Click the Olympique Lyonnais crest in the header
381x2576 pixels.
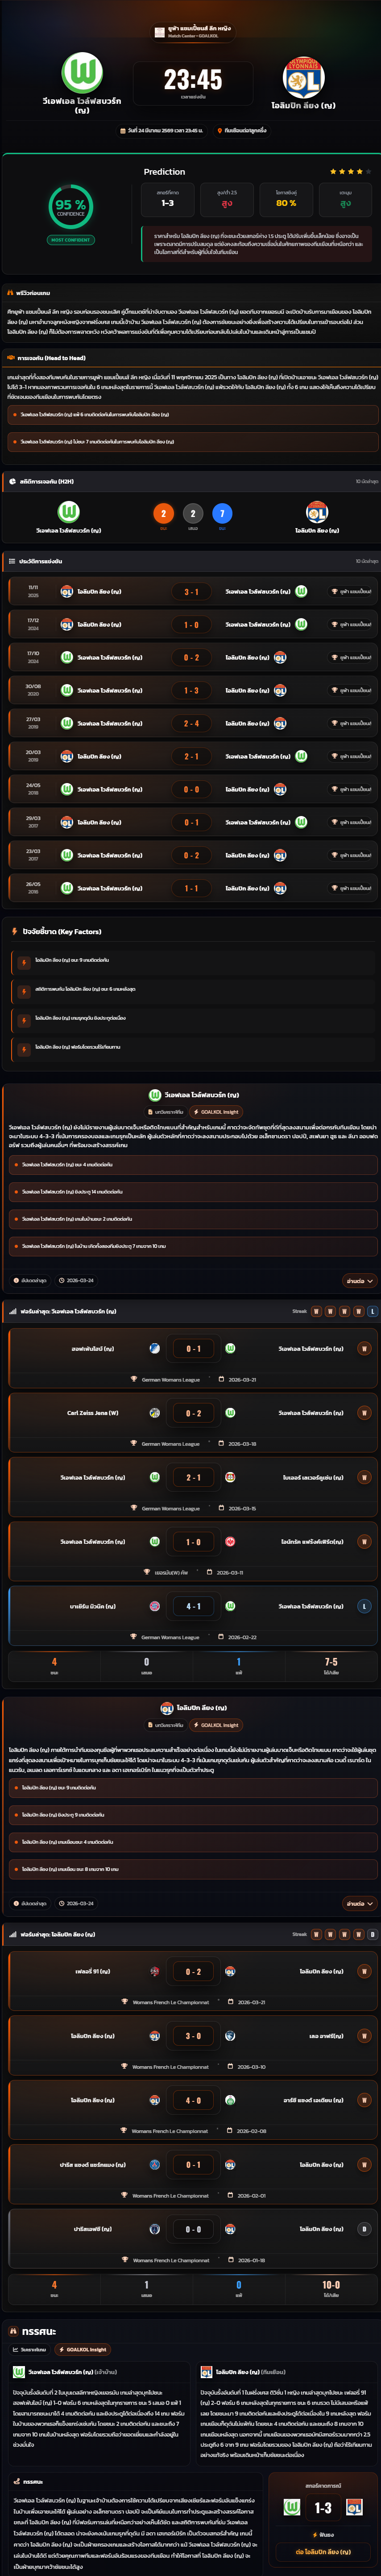coord(303,77)
